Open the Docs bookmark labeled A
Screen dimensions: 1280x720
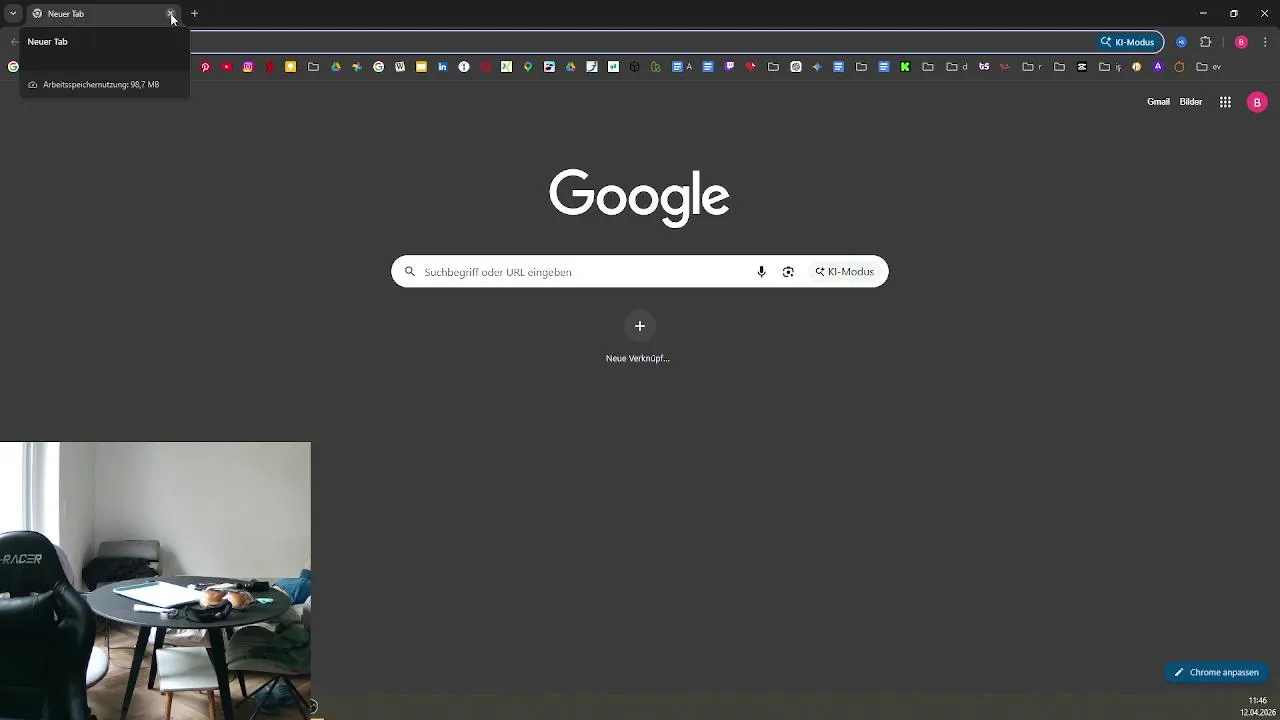(x=683, y=67)
